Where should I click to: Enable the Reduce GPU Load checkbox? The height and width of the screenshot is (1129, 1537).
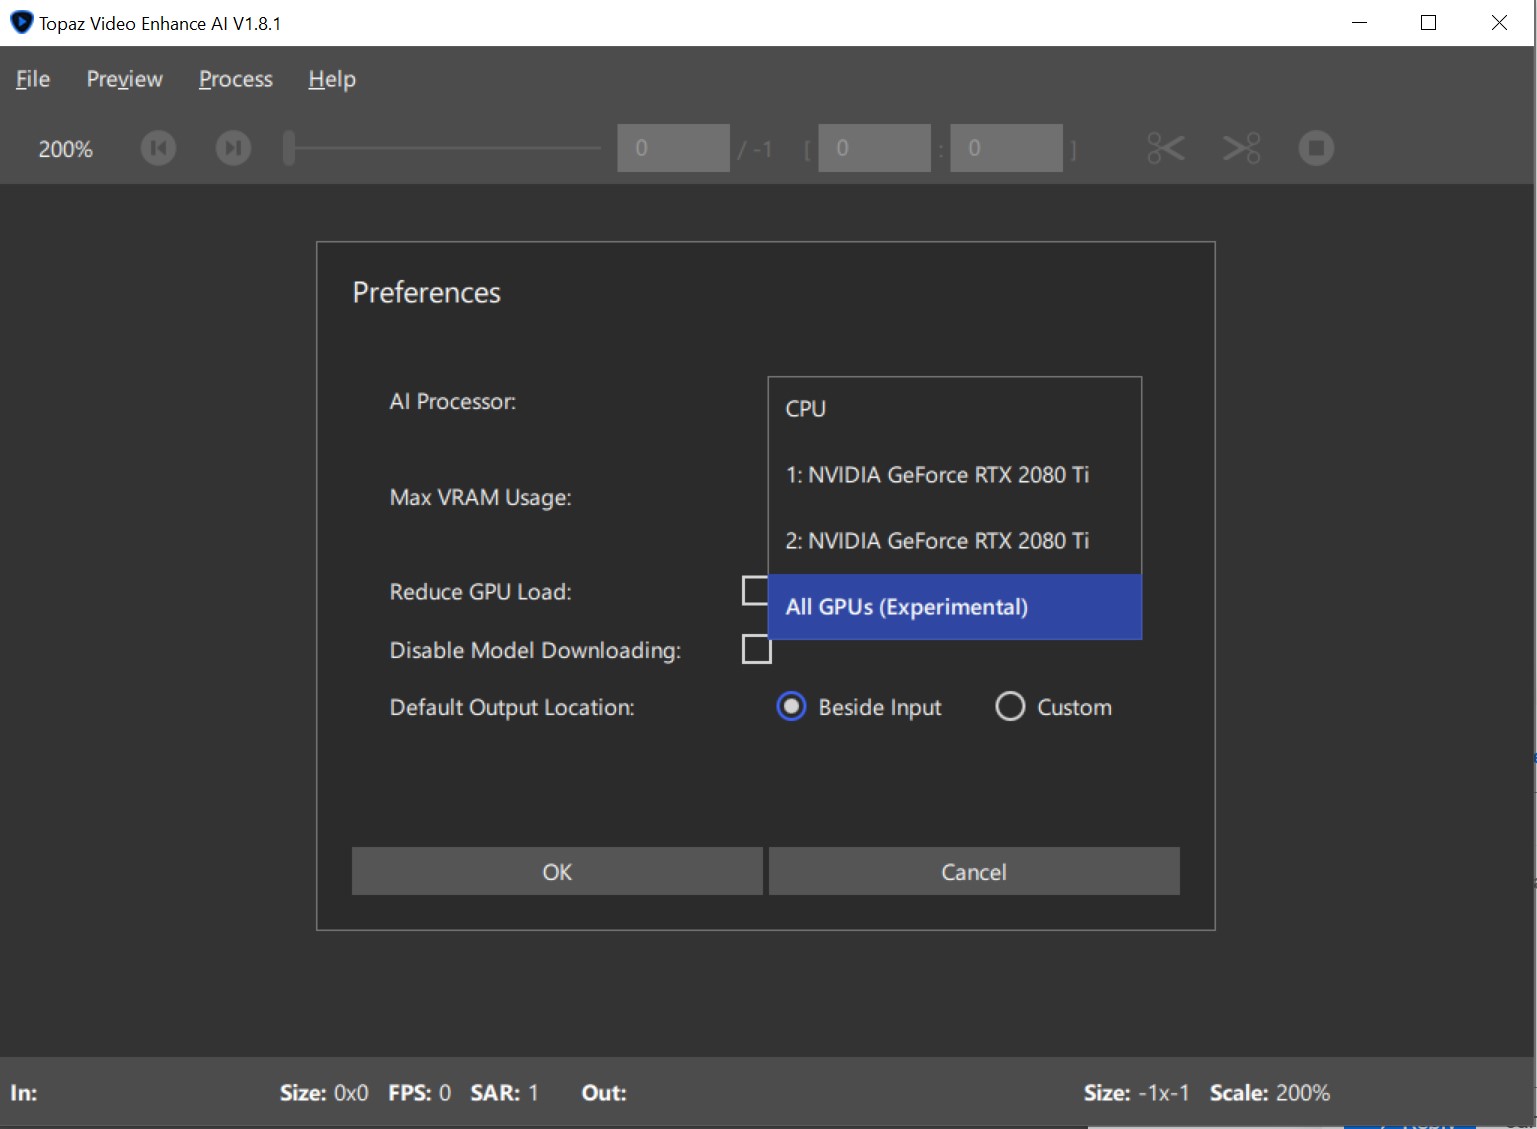pos(753,591)
